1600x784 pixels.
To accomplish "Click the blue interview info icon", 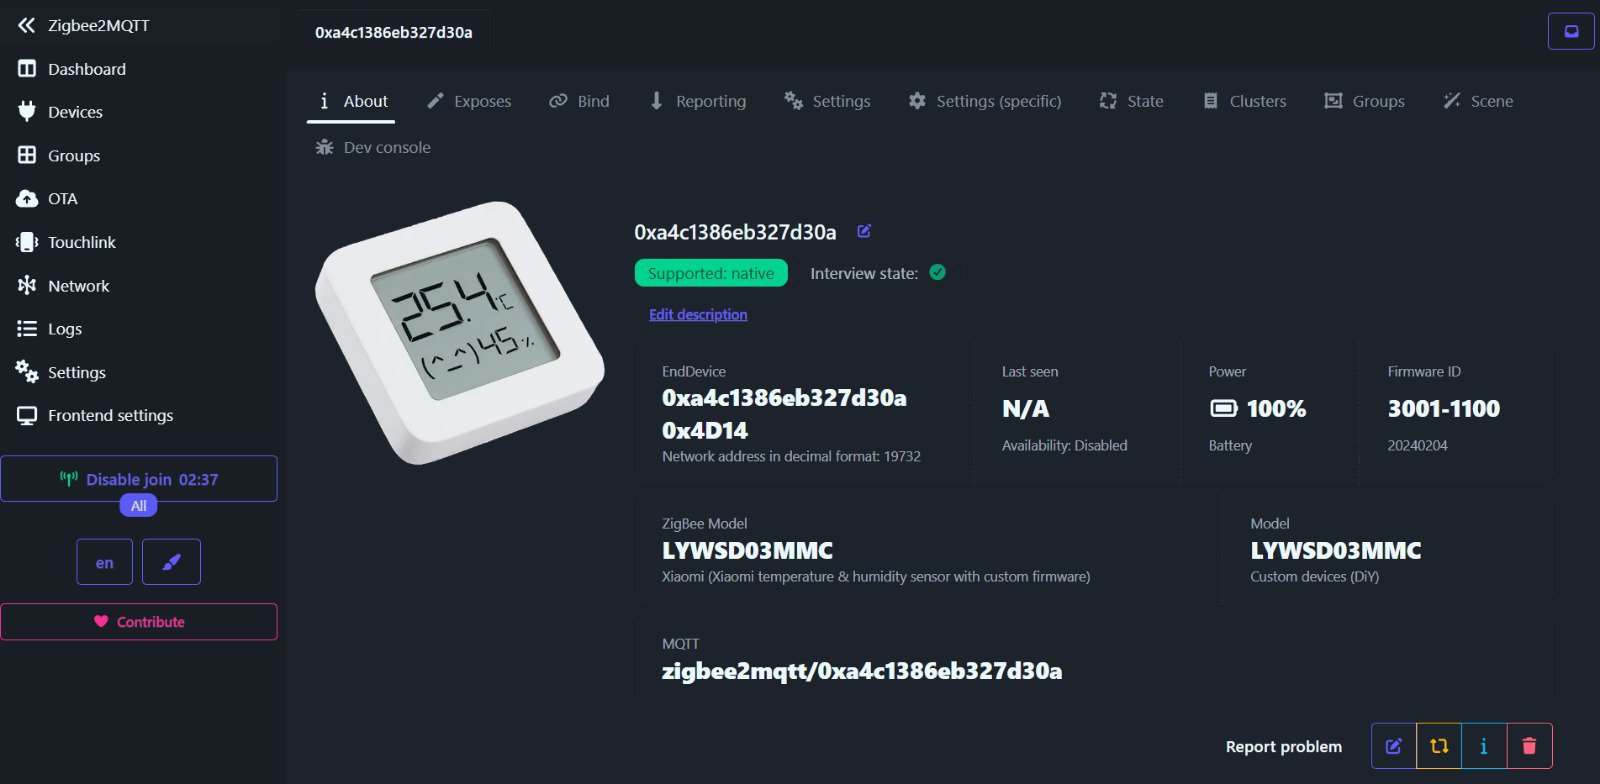I will pos(1483,746).
